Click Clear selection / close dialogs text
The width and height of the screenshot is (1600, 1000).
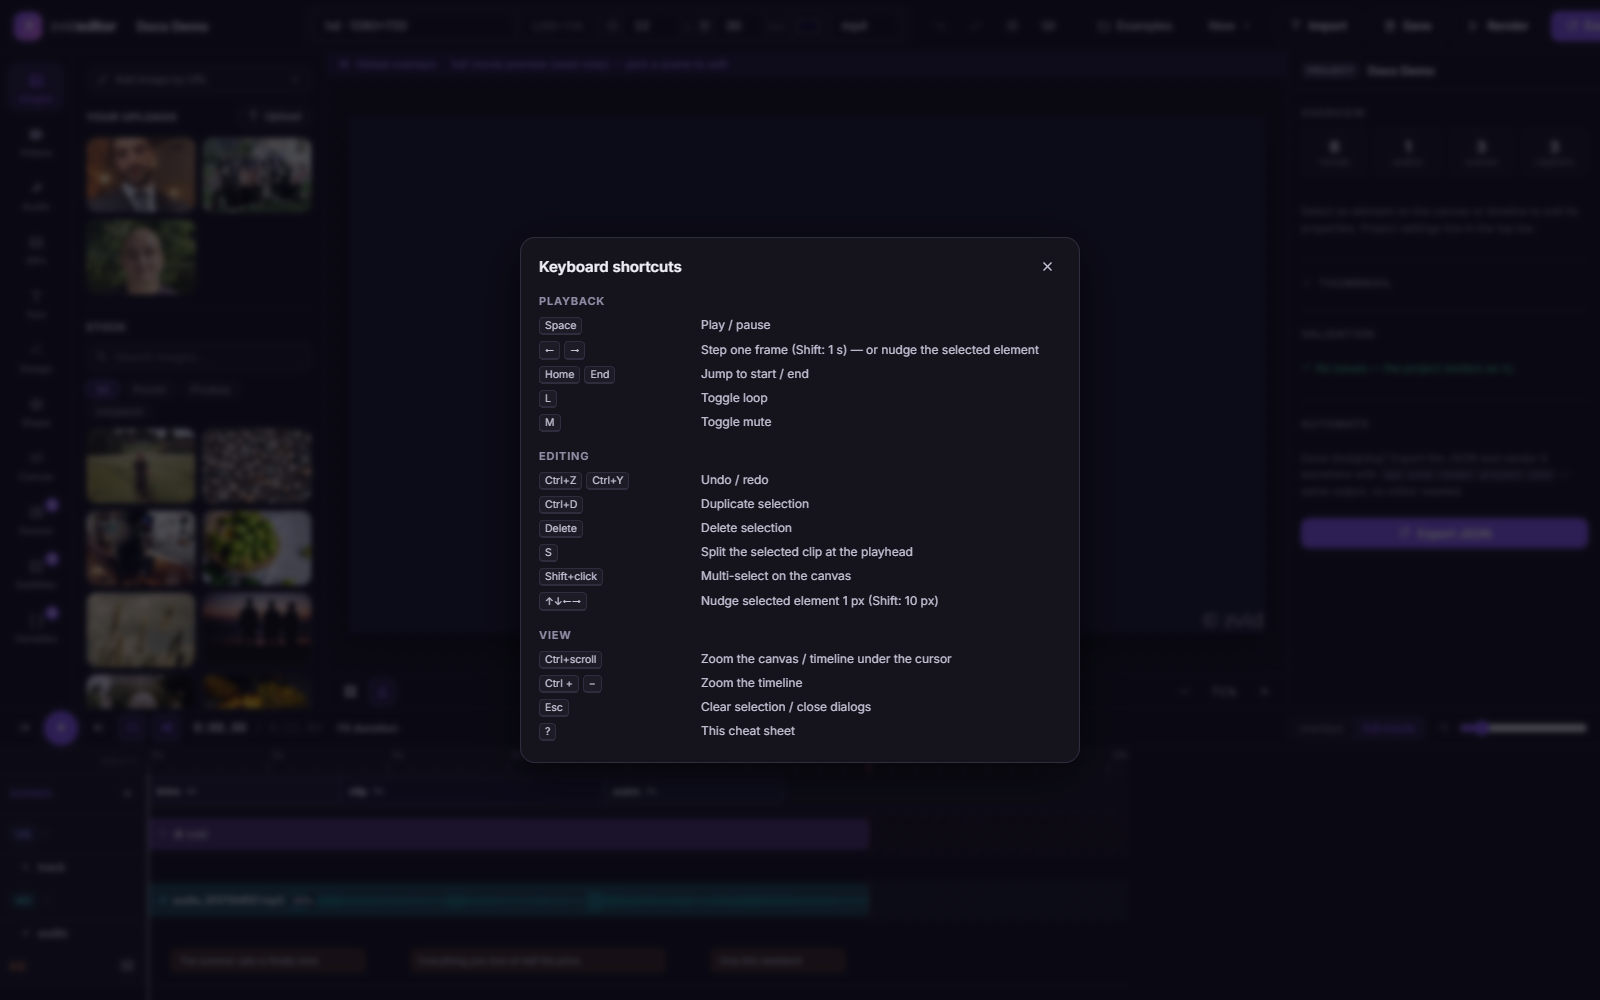tap(785, 707)
